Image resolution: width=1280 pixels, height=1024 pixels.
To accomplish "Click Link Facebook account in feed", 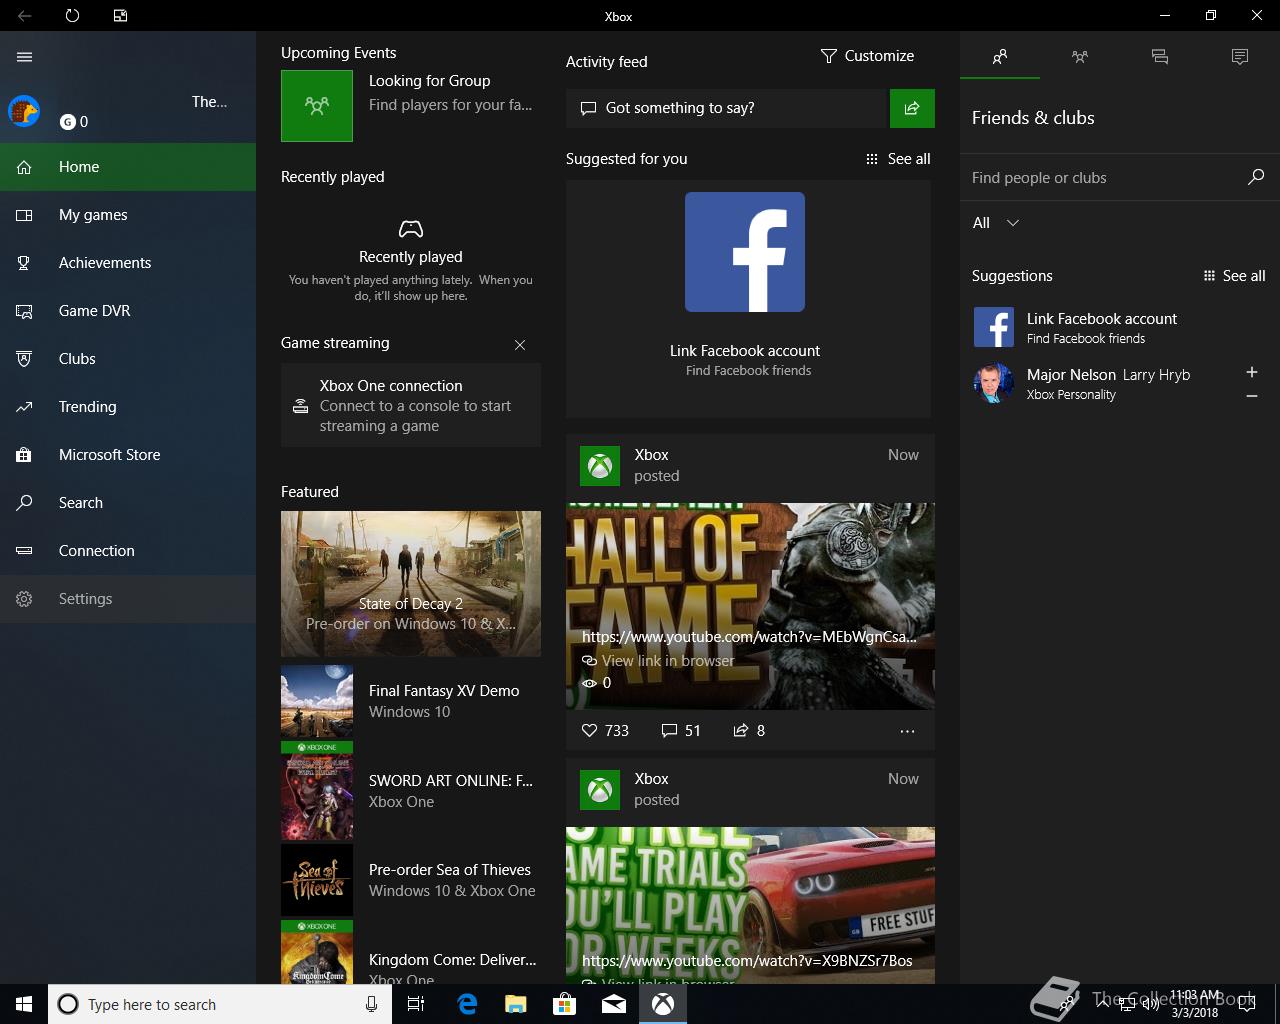I will coord(745,351).
